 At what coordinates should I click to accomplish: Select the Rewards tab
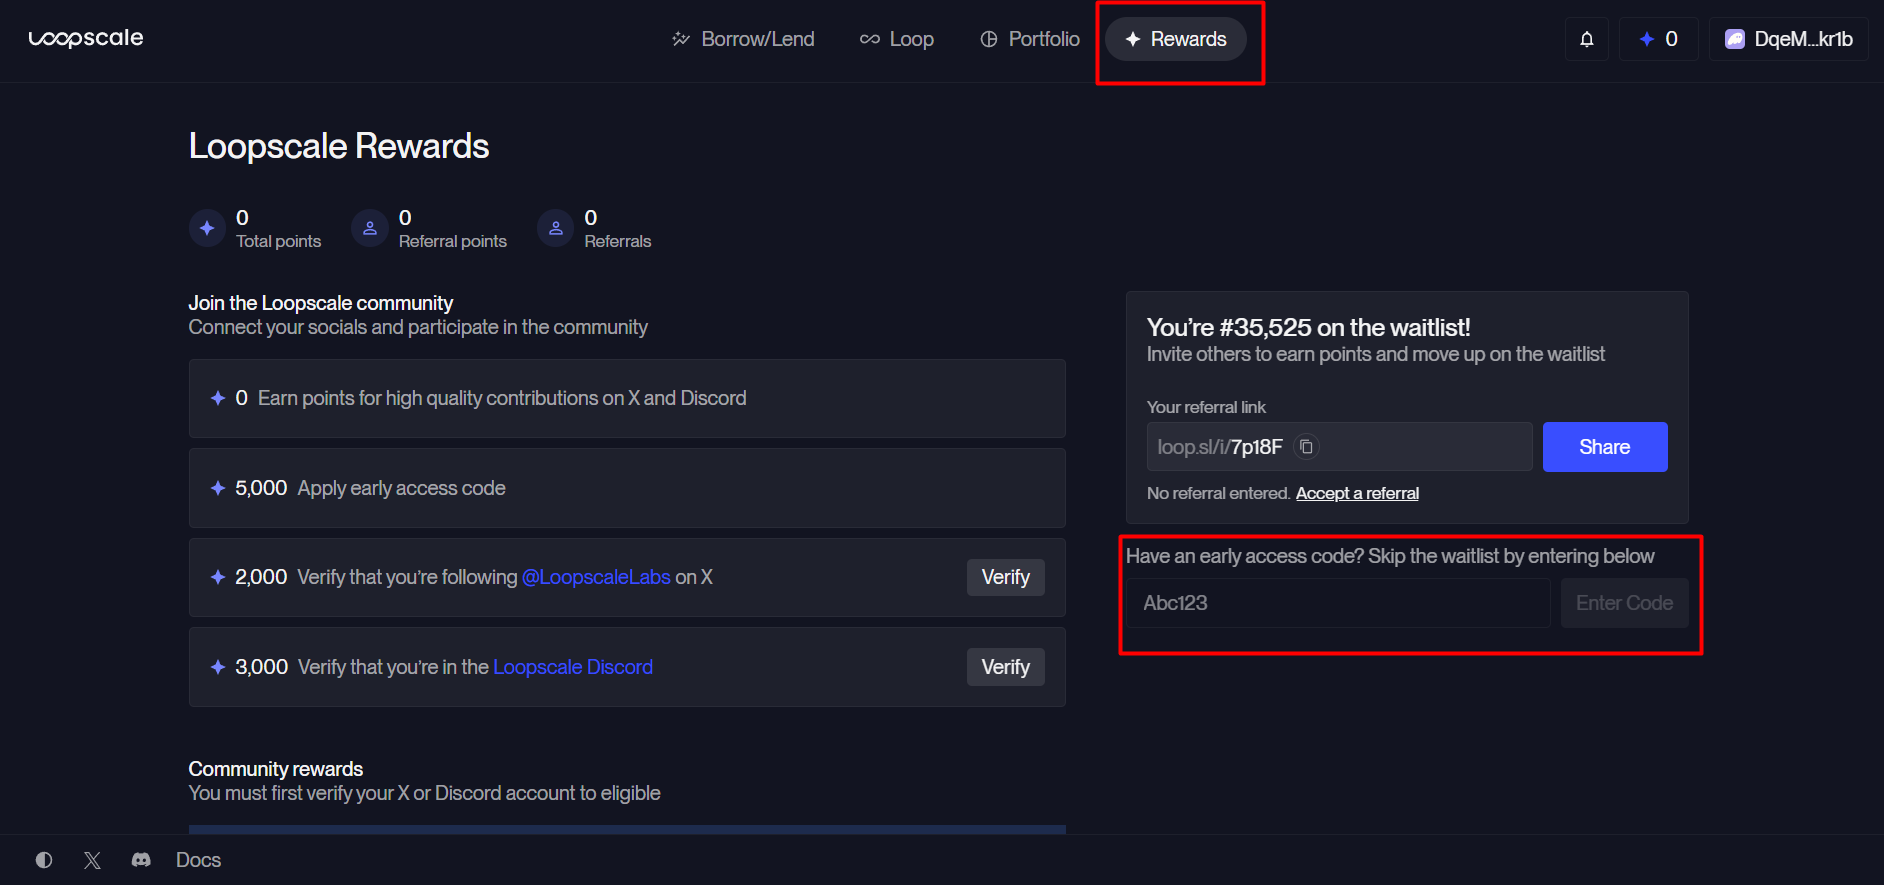click(x=1176, y=38)
